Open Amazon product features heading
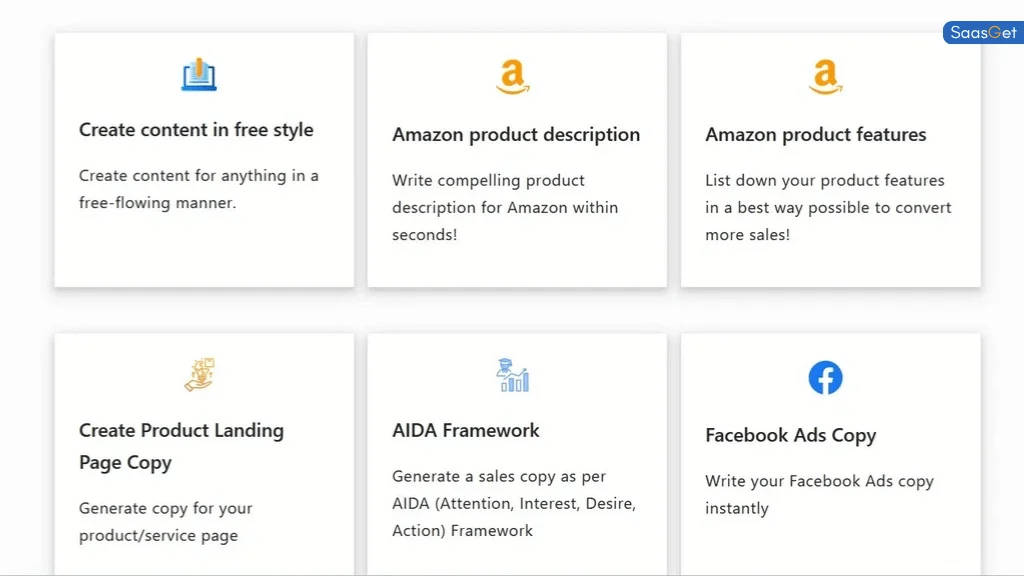 click(816, 135)
